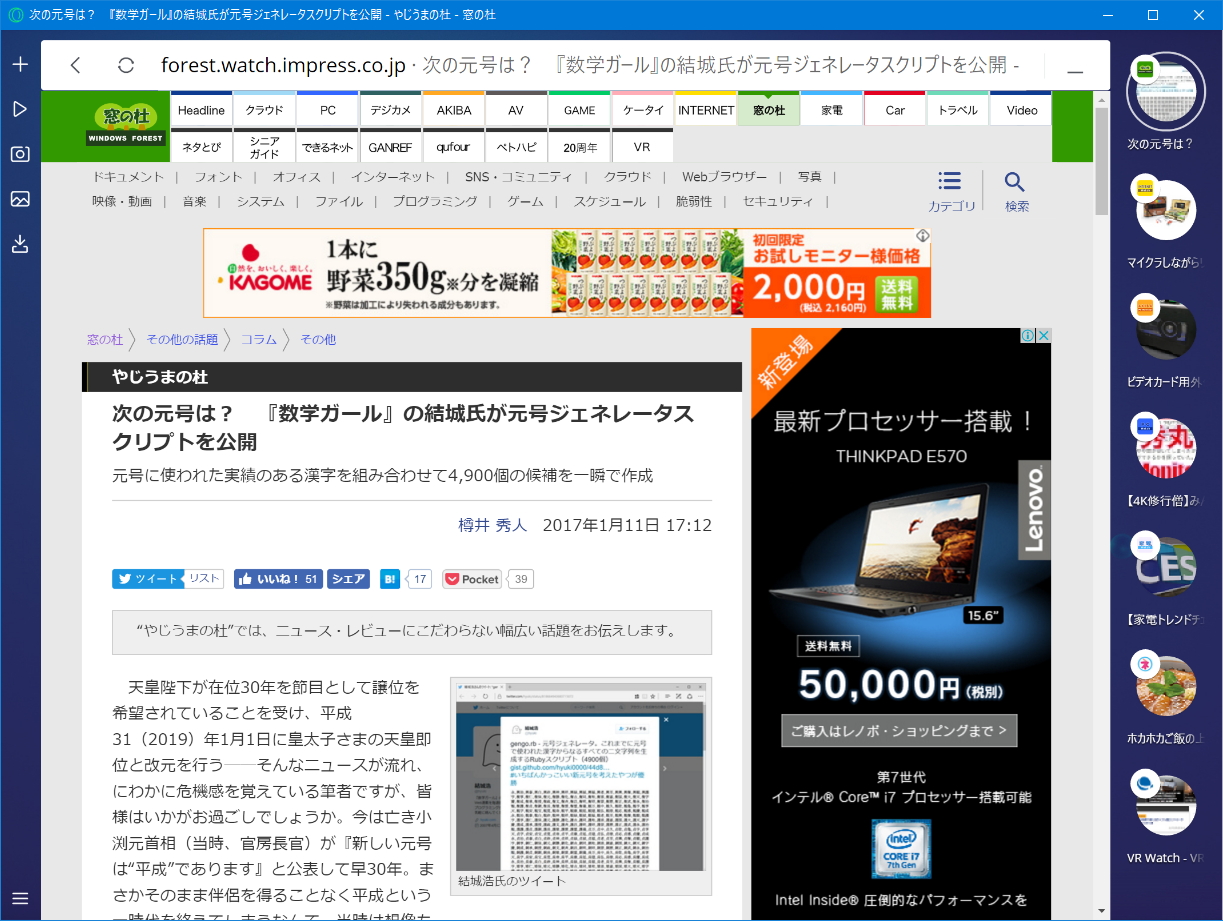This screenshot has width=1223, height=921.
Task: Open the screenshot capture tool in the sidebar
Action: click(19, 154)
